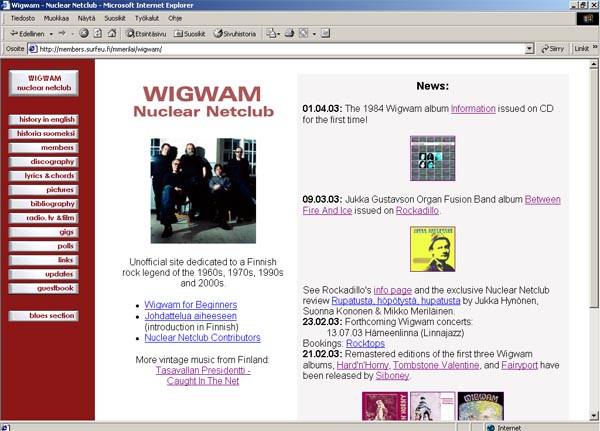The width and height of the screenshot is (600, 431).
Task: Open the links sidebar button
Action: coord(44,260)
